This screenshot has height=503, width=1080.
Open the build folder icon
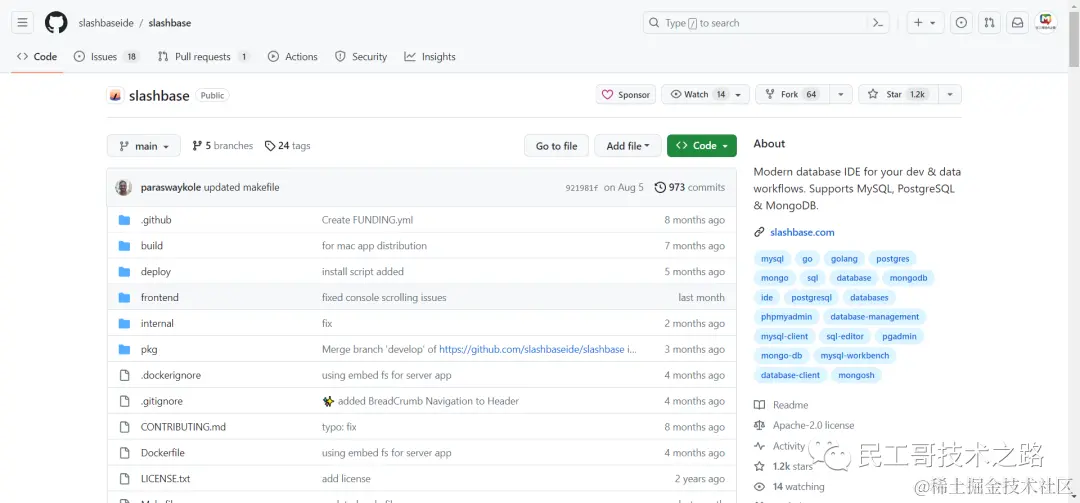point(124,246)
